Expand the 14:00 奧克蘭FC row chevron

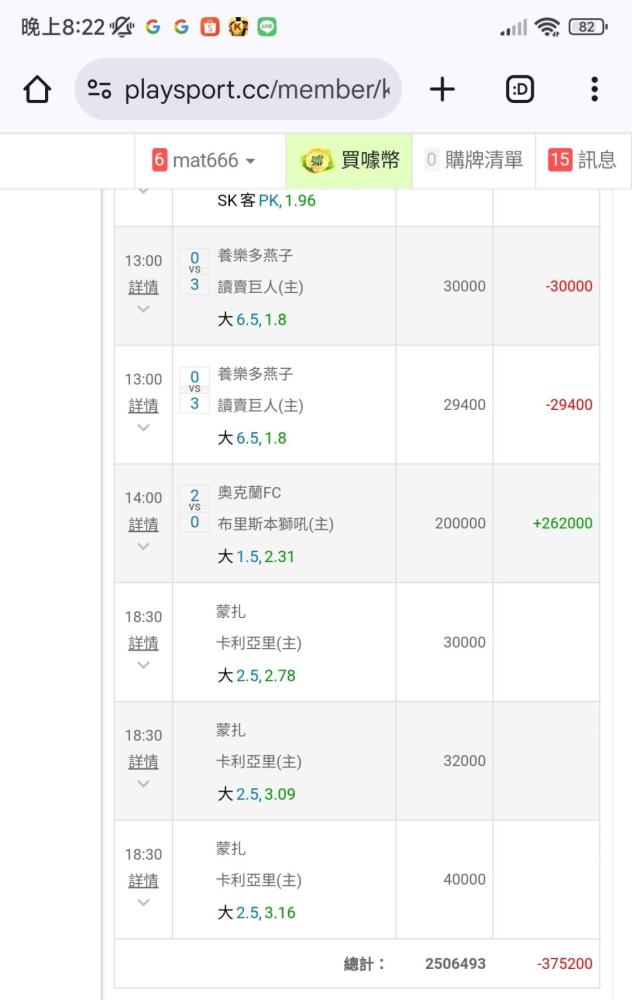point(143,546)
